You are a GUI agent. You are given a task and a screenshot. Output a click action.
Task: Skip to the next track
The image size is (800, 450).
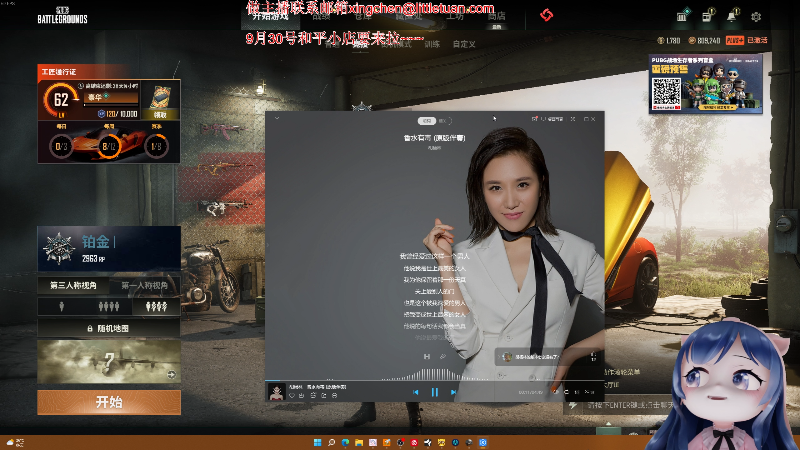453,392
